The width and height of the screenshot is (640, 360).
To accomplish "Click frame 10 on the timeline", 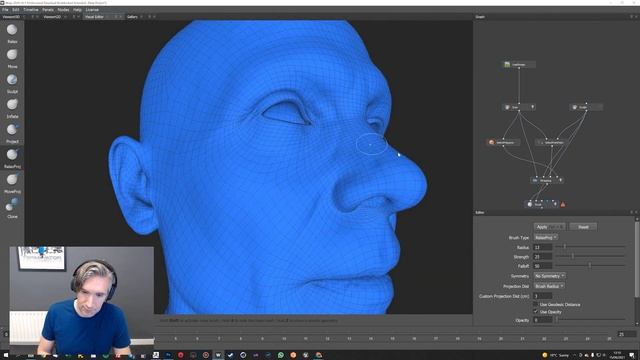I will (284, 339).
